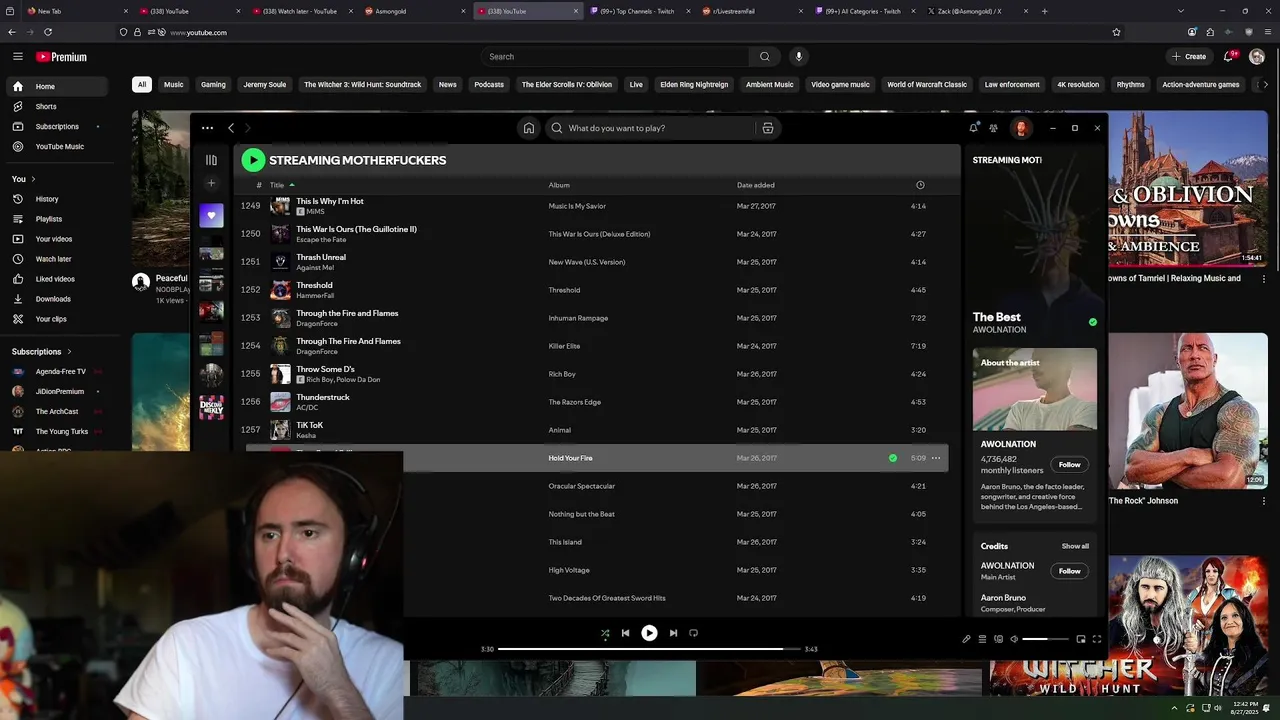Expand the You section chevron
The image size is (1280, 720).
[x=33, y=179]
